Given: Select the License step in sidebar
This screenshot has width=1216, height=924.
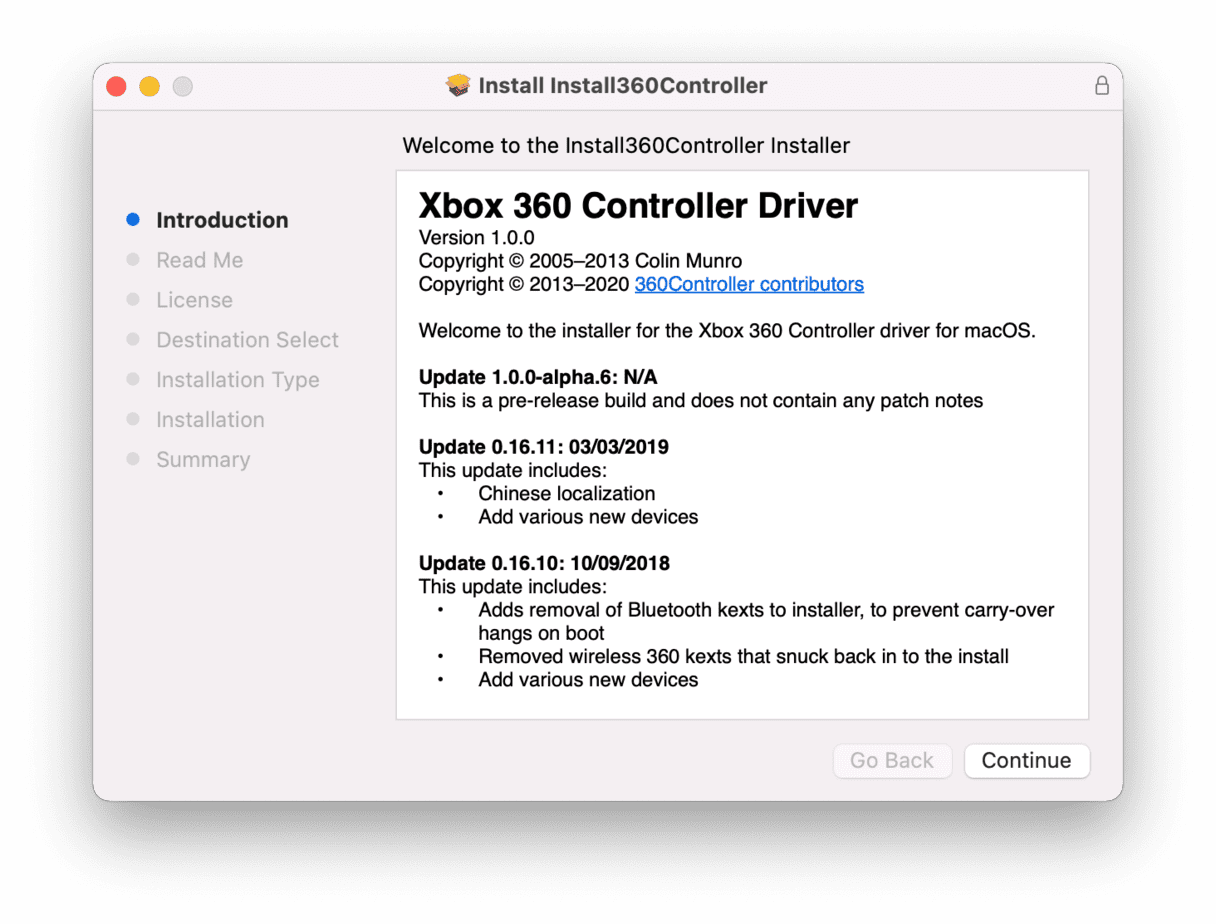Looking at the screenshot, I should 194,300.
